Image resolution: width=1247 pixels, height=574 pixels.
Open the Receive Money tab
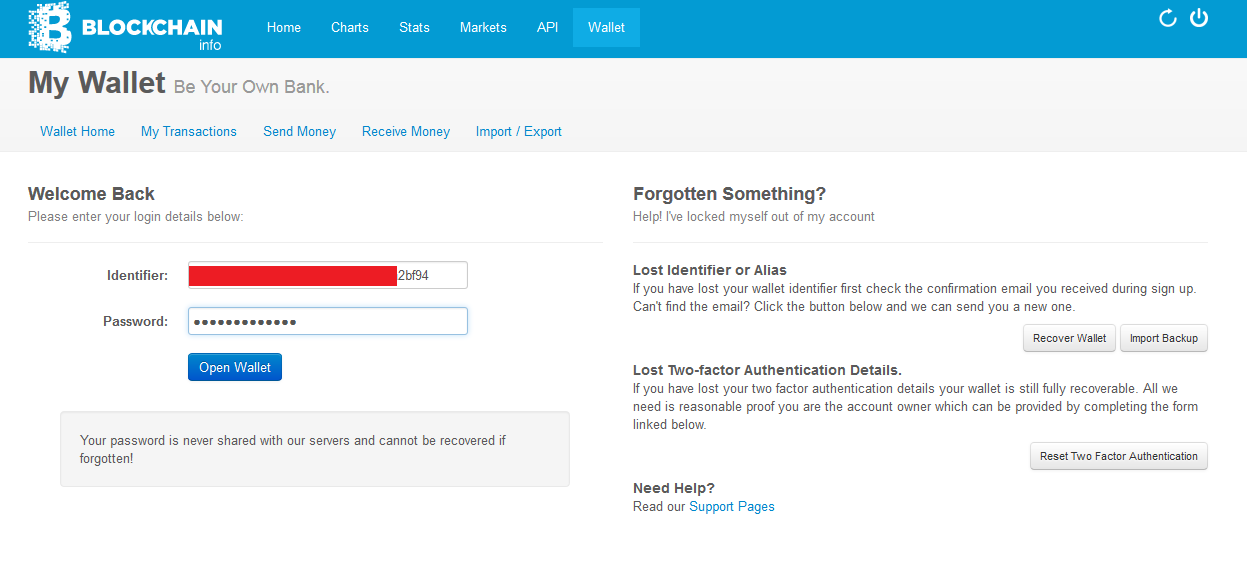(x=406, y=131)
